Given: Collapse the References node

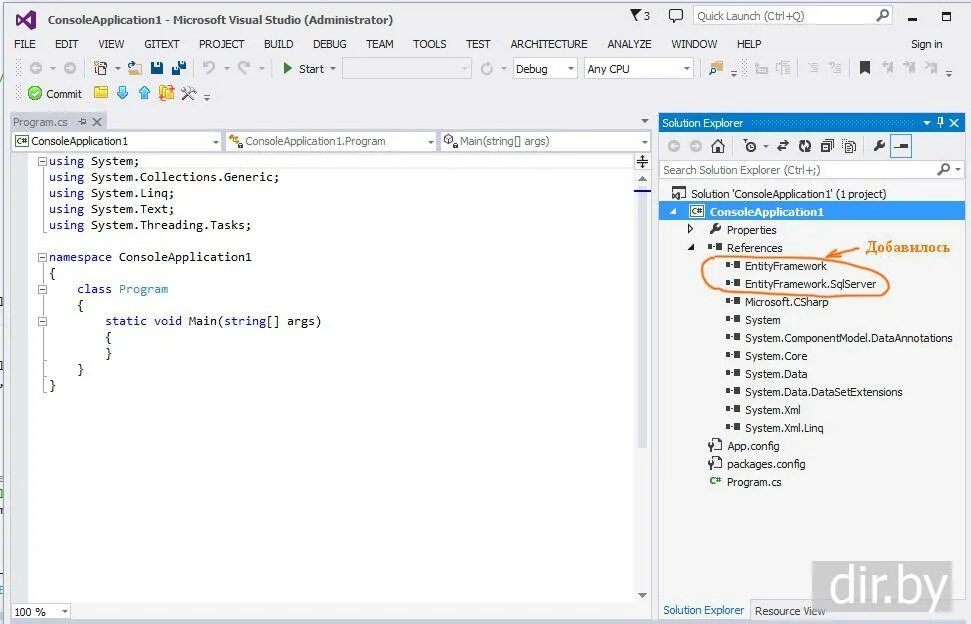Looking at the screenshot, I should (691, 248).
